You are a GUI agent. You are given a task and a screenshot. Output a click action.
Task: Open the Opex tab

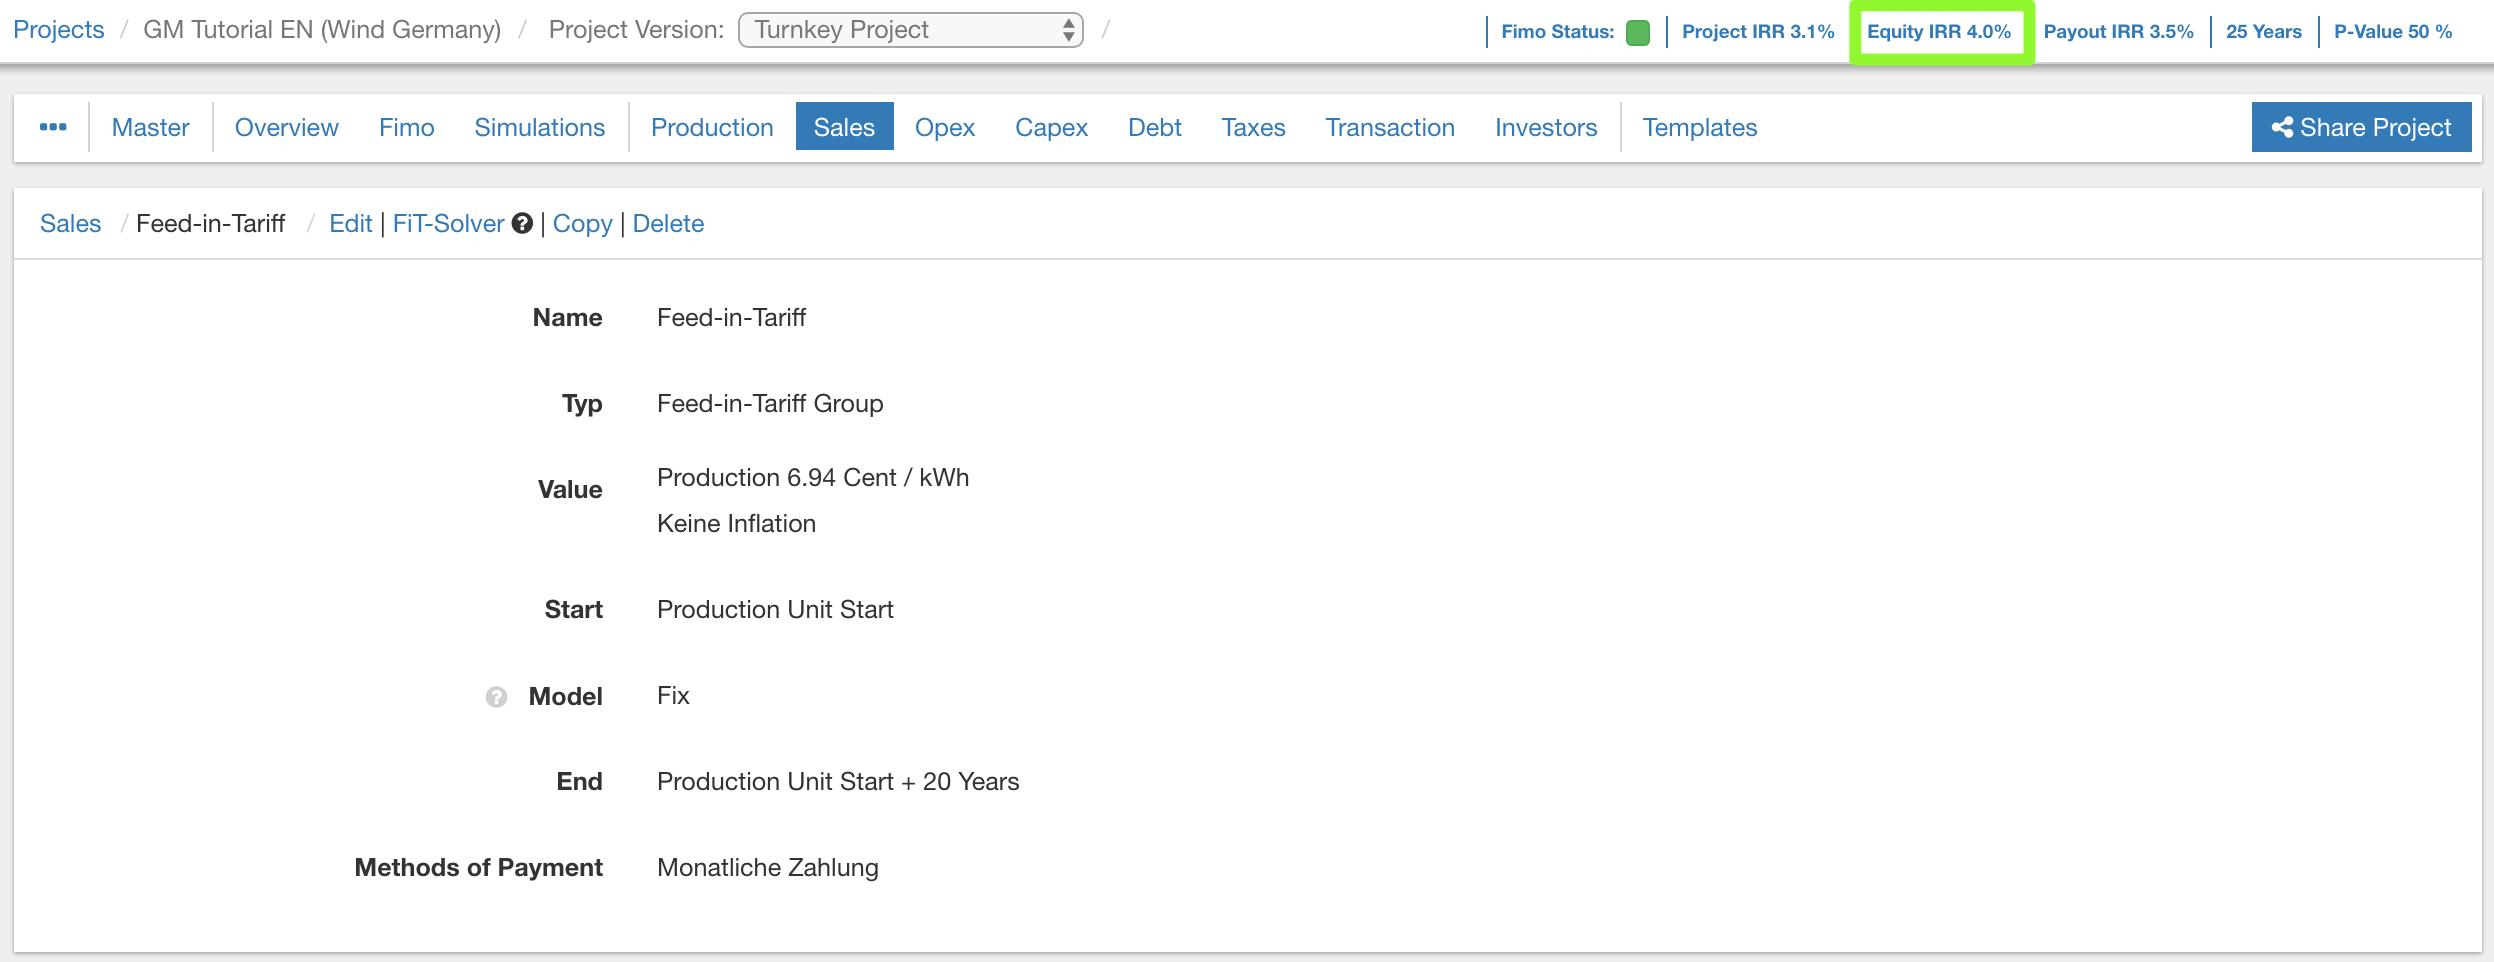(x=944, y=127)
